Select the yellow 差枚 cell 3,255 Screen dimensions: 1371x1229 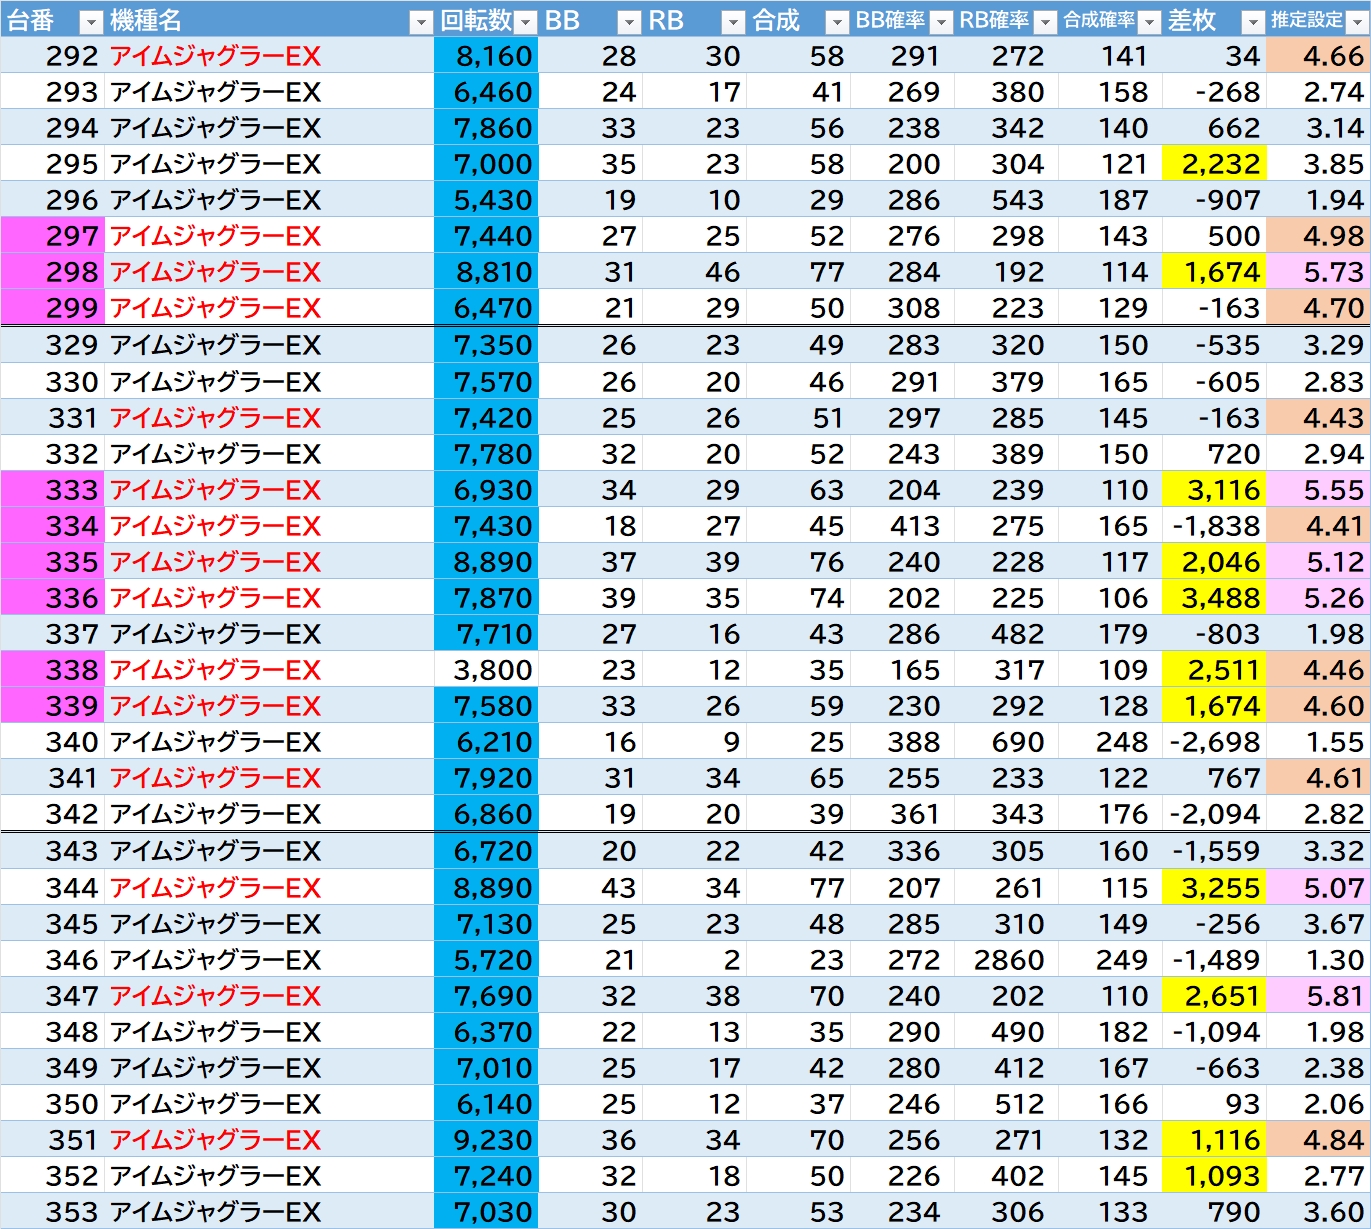(x=1214, y=888)
